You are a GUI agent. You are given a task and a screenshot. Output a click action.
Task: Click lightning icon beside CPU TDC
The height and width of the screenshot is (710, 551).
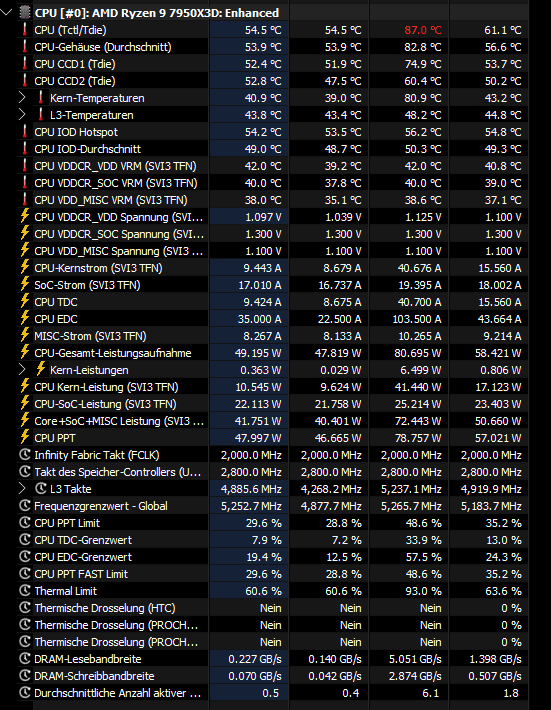[25, 302]
